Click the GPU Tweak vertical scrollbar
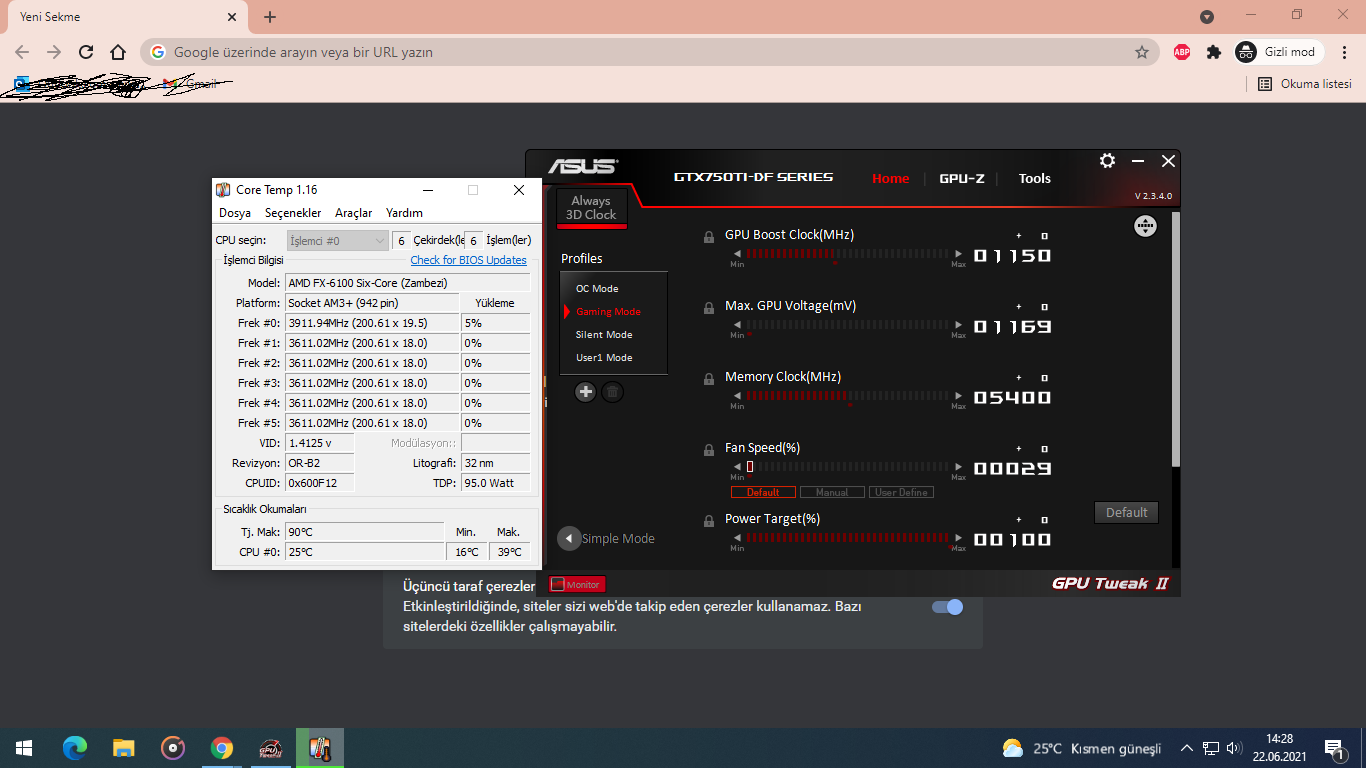This screenshot has height=768, width=1366. point(1176,338)
